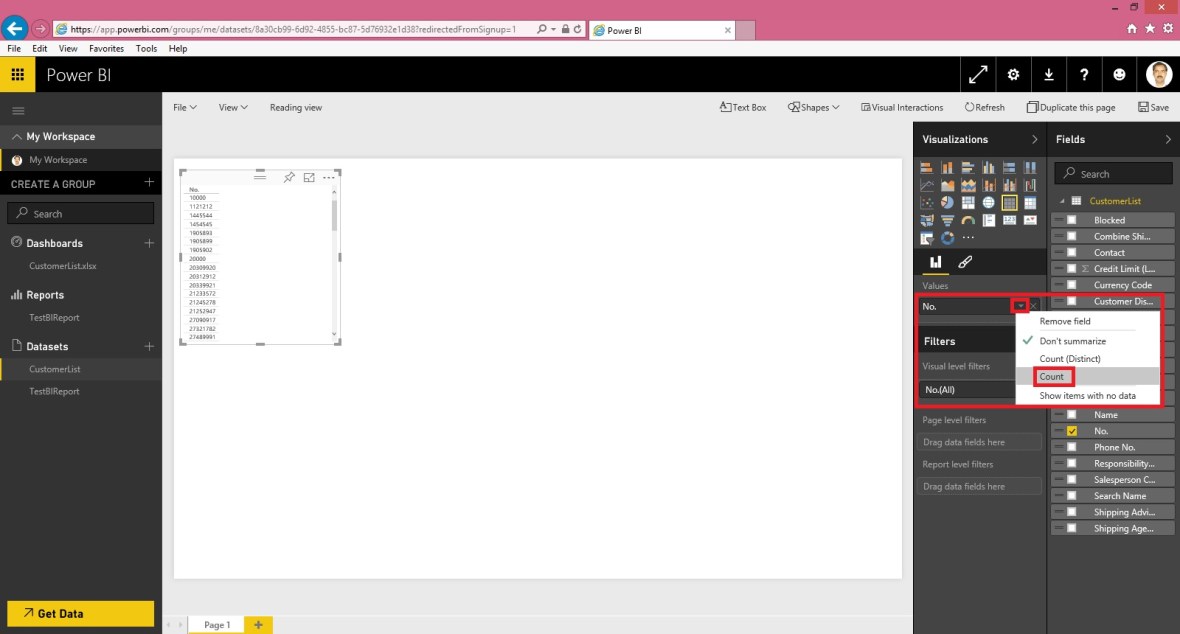Expand the Shapes dropdown menu

(x=813, y=107)
